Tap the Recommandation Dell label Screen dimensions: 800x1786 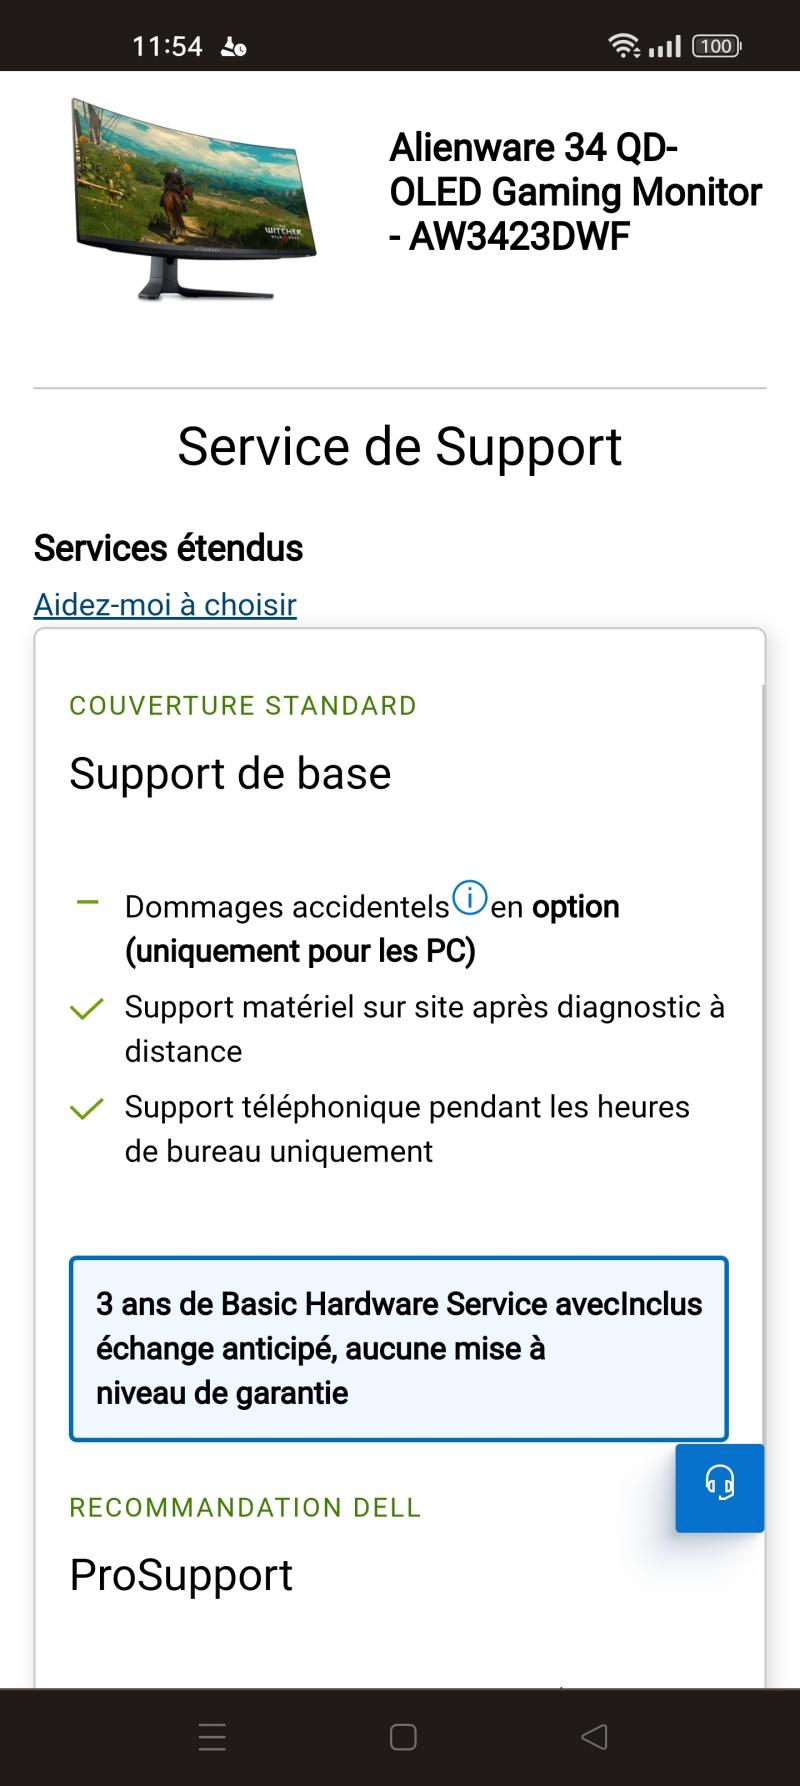[245, 1507]
